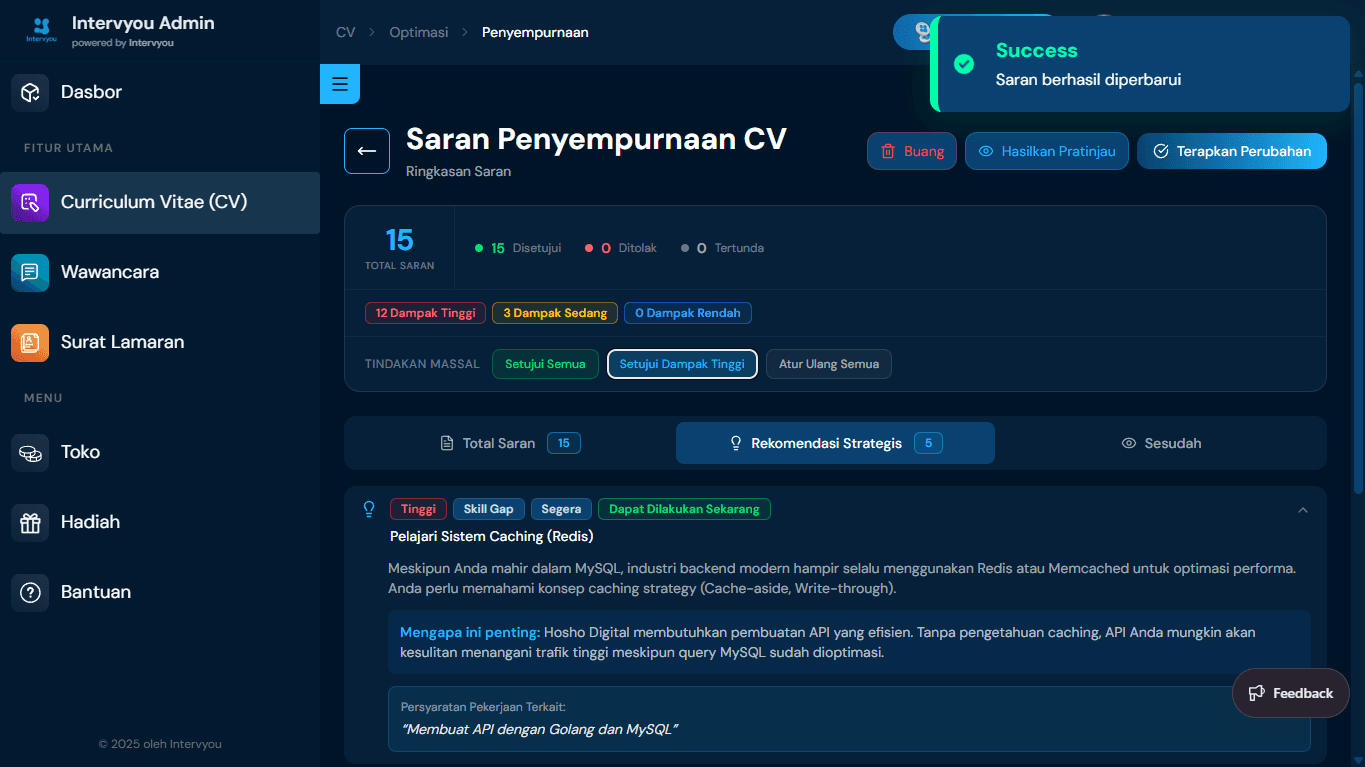
Task: Open the hamburger menu toggle
Action: (x=340, y=84)
